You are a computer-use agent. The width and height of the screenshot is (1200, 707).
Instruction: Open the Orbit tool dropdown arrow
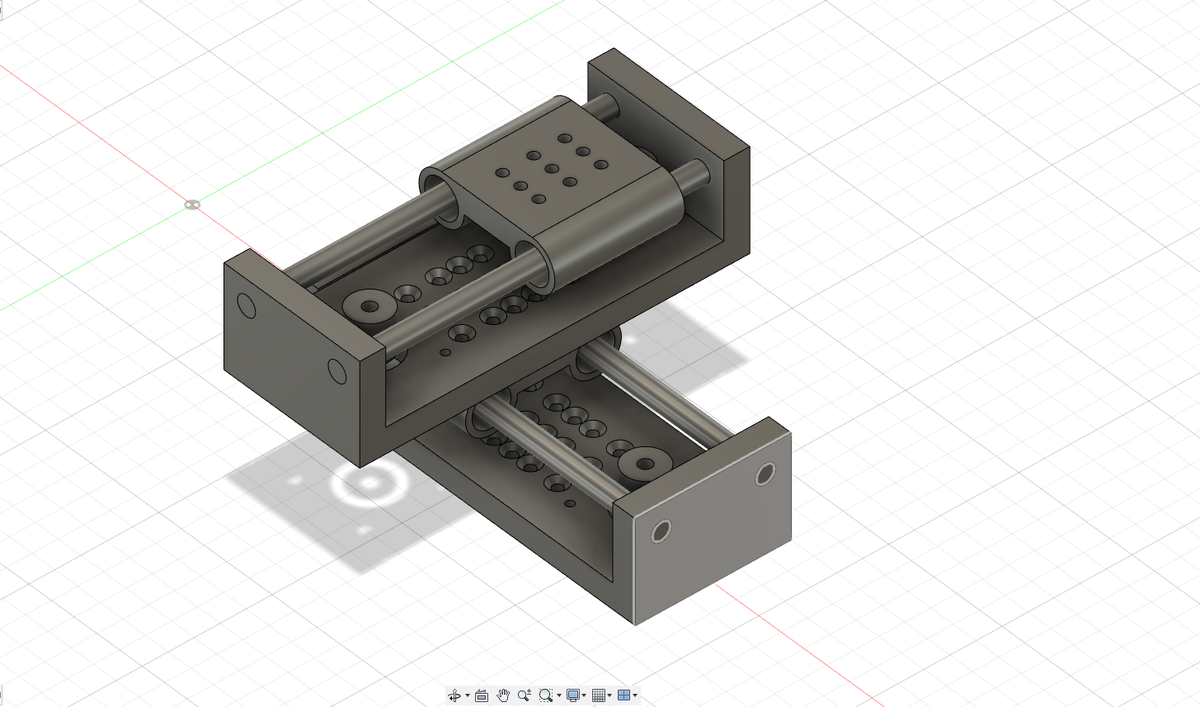click(x=466, y=695)
